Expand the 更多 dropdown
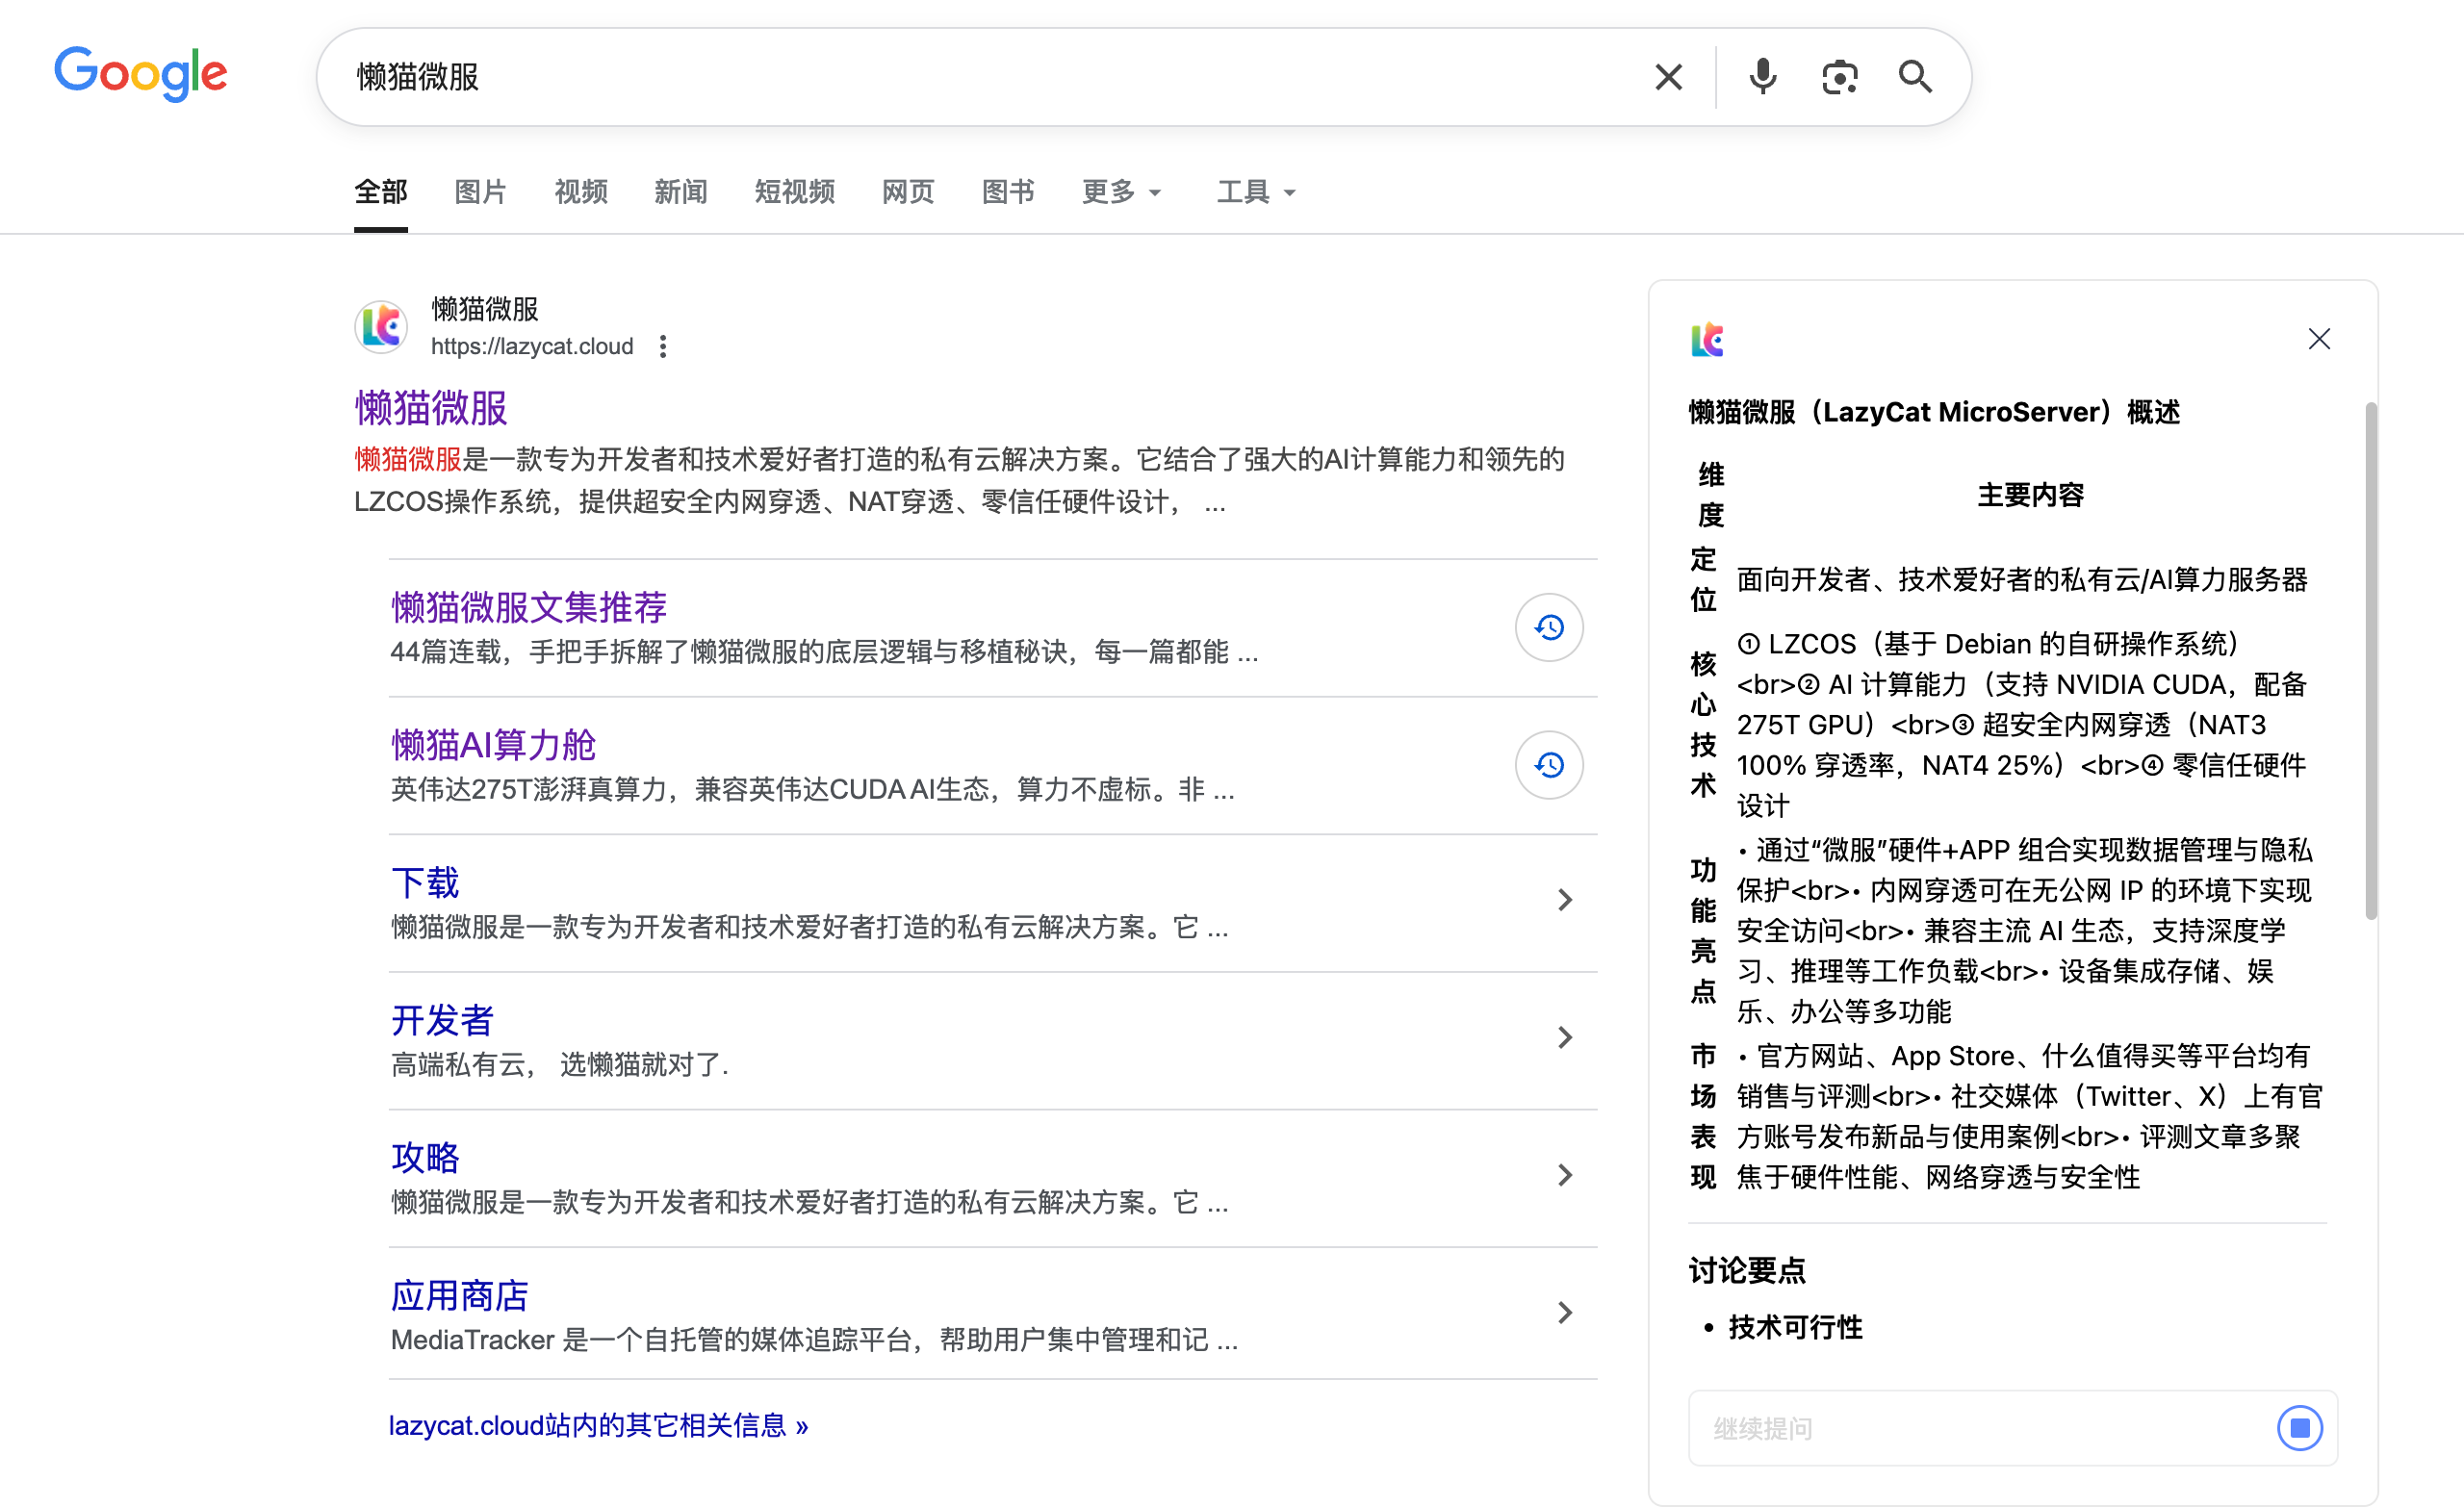Viewport: 2464px width, 1507px height. pyautogui.click(x=1121, y=191)
